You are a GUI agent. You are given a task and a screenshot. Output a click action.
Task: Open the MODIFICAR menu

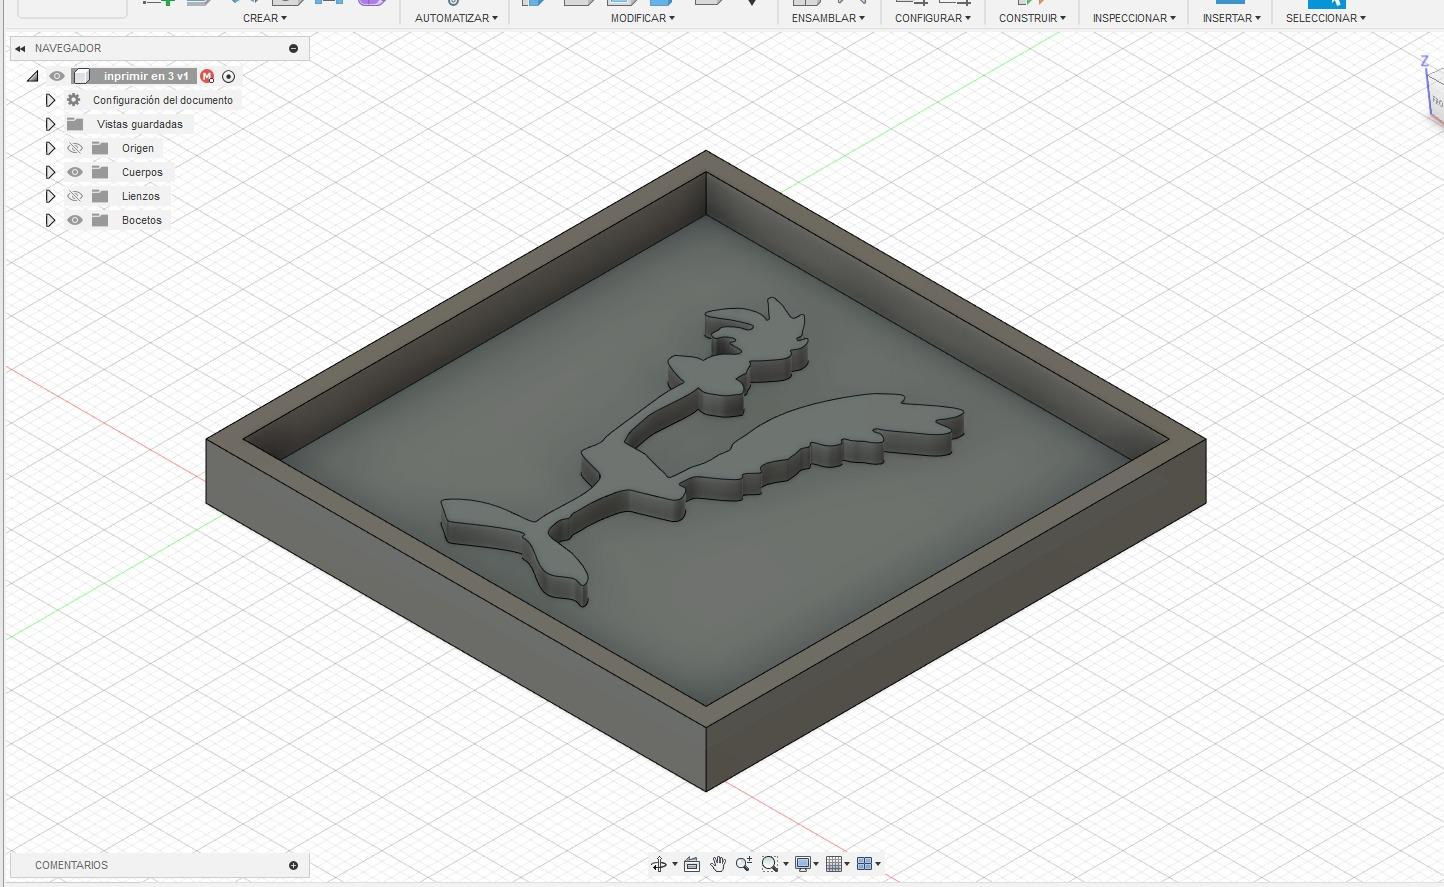[x=643, y=18]
